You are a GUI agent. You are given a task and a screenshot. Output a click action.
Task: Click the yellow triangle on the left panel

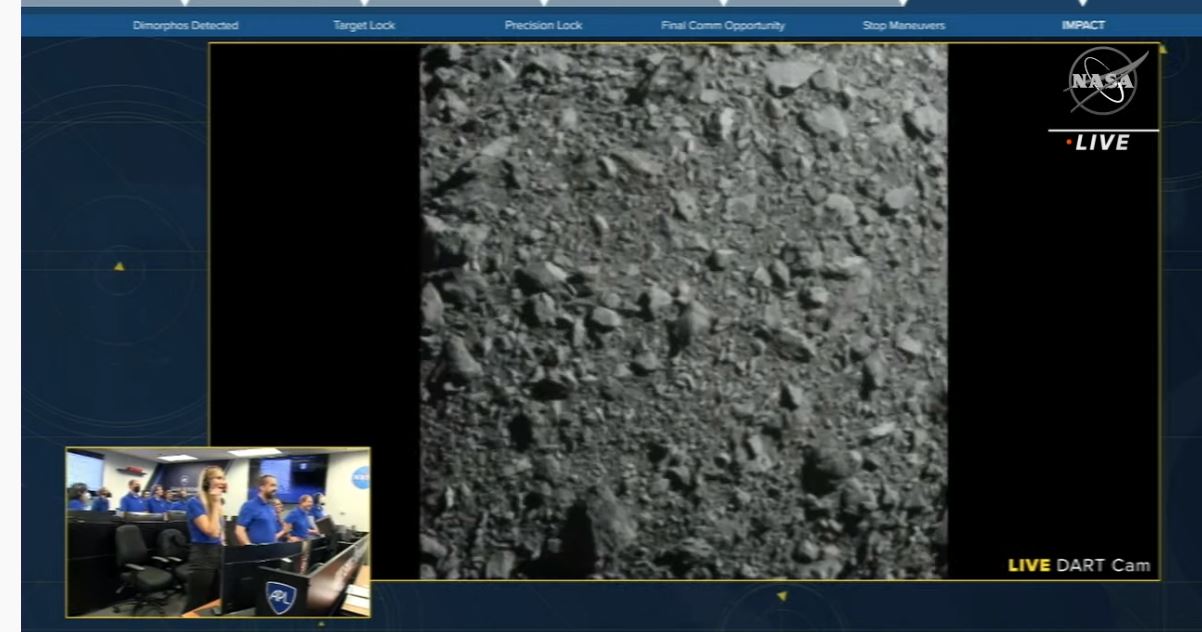119,266
